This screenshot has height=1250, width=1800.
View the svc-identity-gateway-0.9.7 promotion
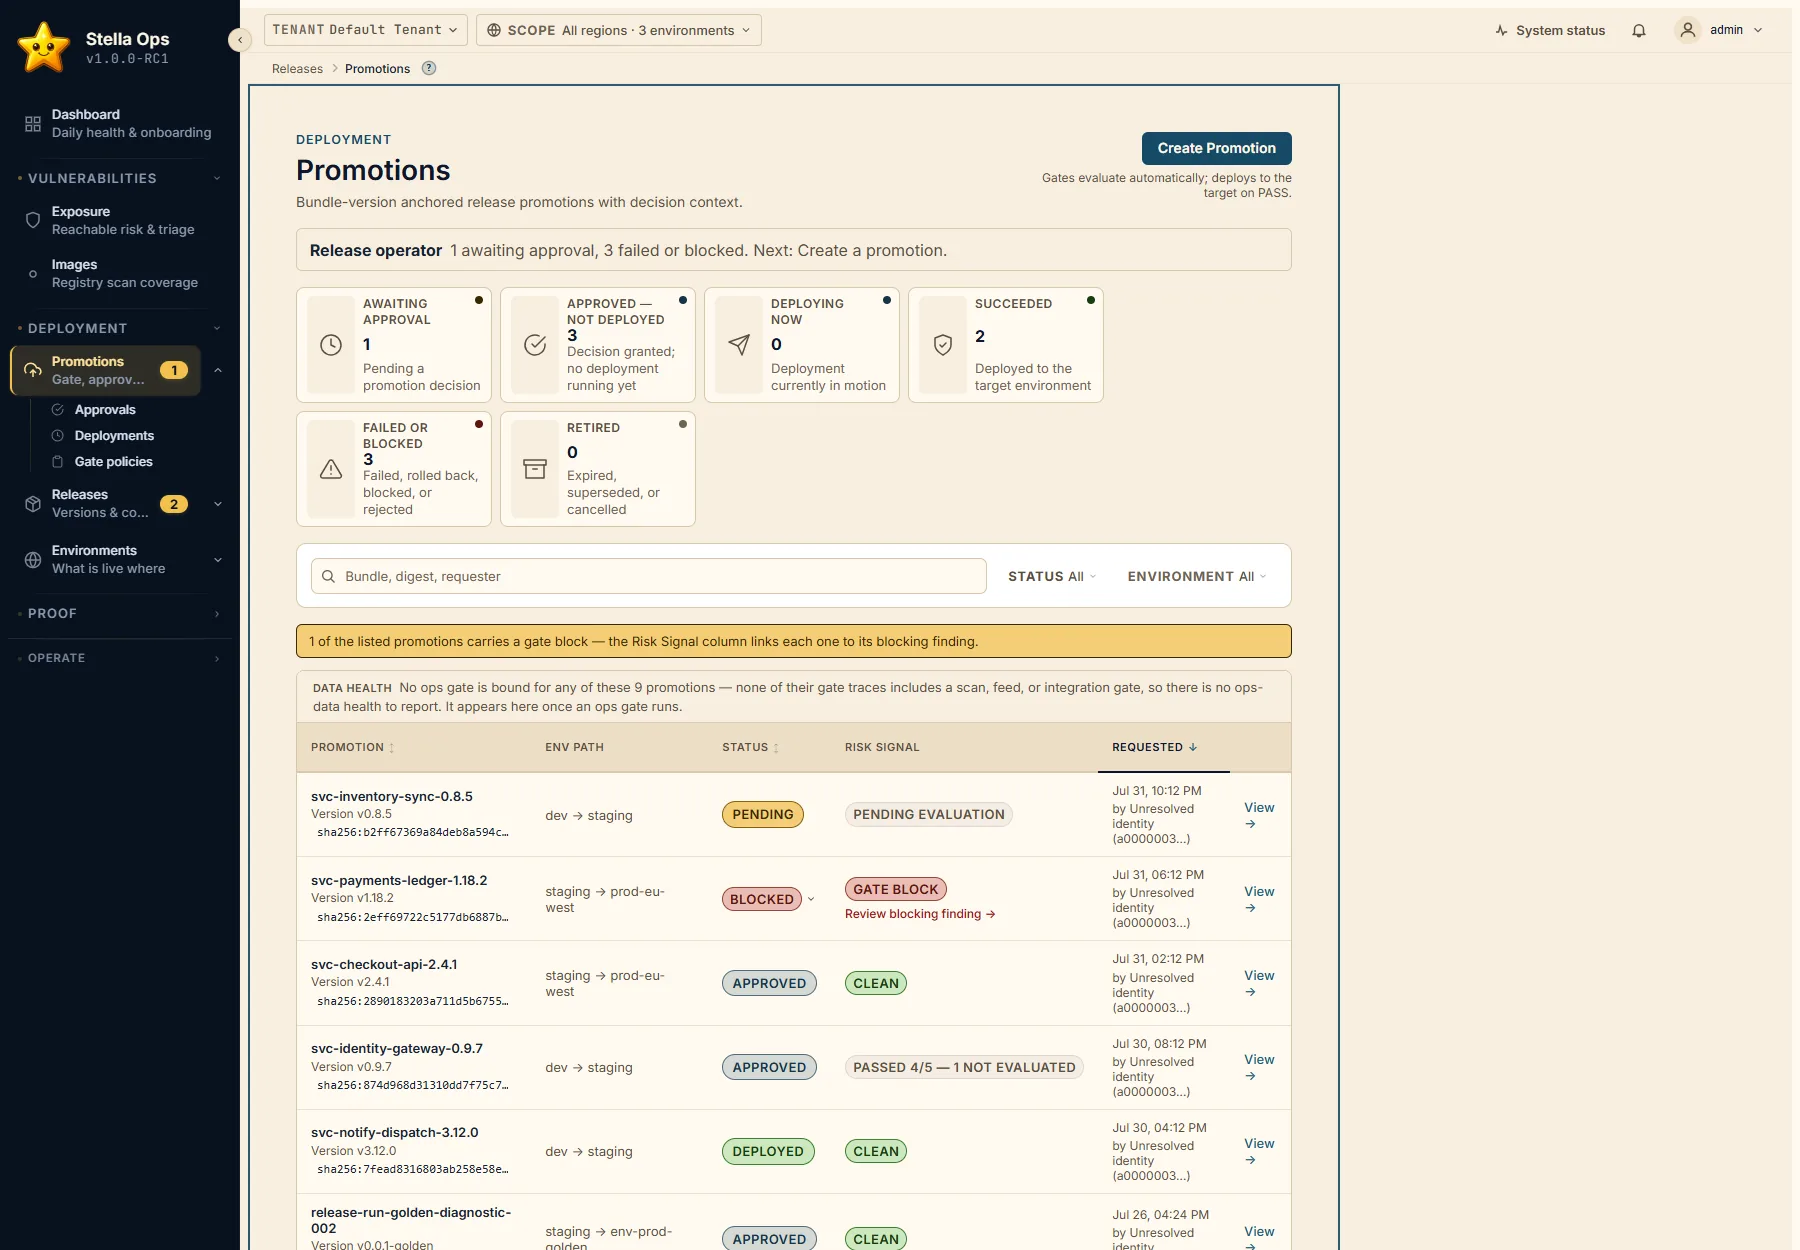[x=1259, y=1067]
